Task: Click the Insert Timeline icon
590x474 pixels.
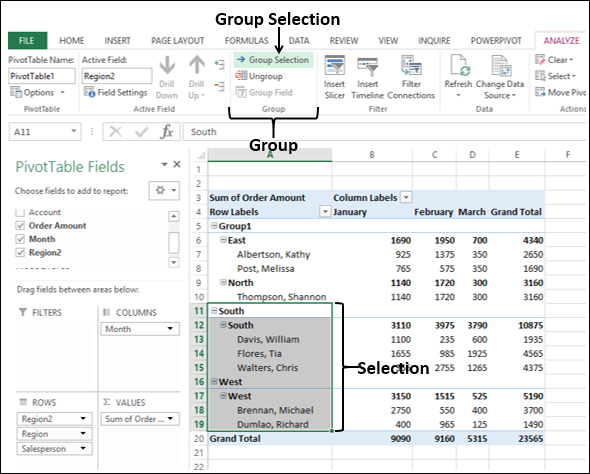Action: point(367,67)
